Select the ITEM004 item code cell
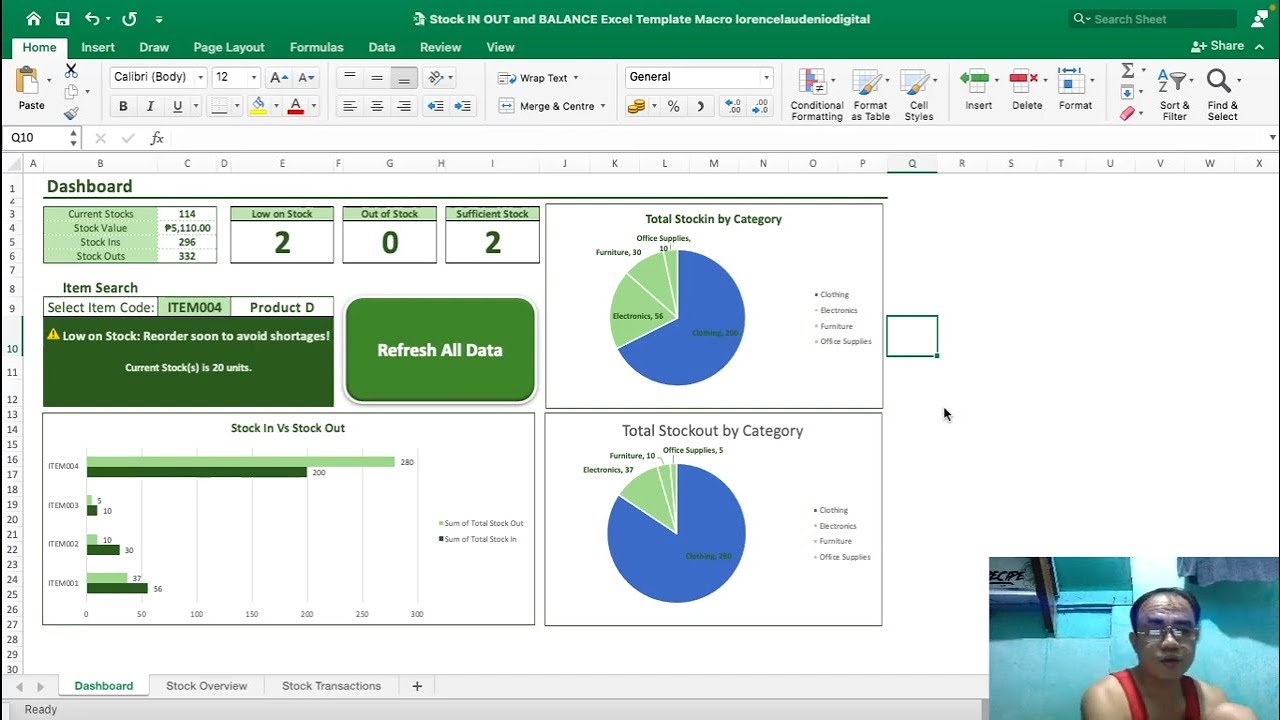This screenshot has height=720, width=1280. [194, 307]
